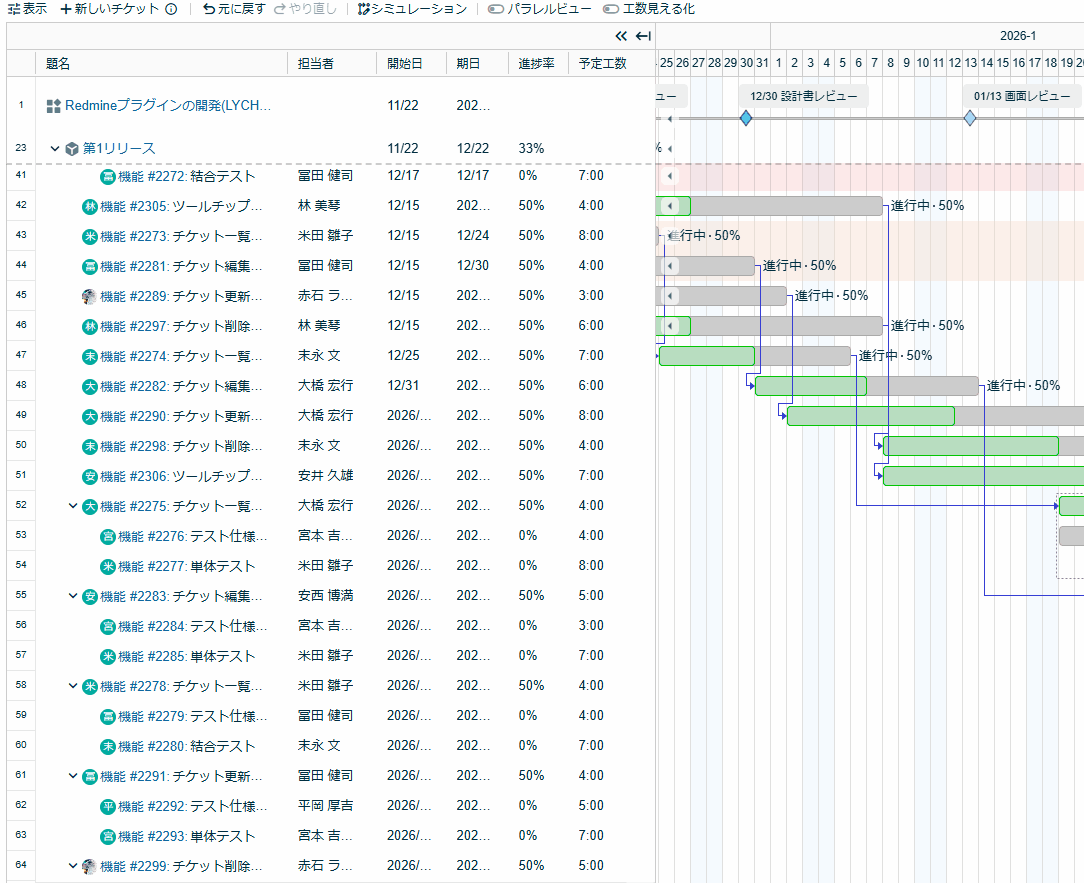Screen dimensions: 1084x883
Task: Click the 担当者 column header
Action: (x=316, y=63)
